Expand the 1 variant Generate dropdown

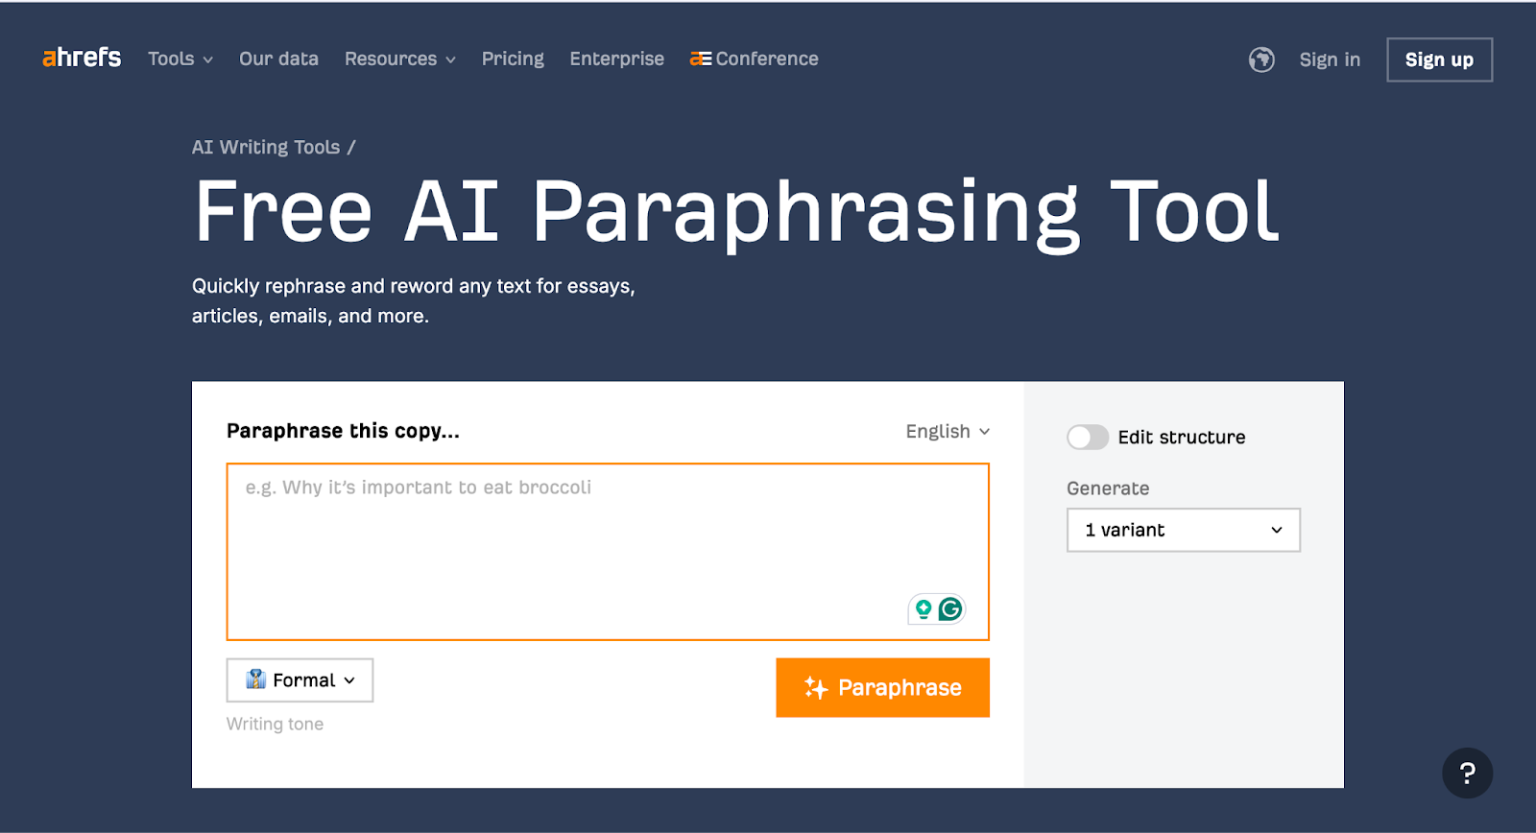(x=1183, y=530)
